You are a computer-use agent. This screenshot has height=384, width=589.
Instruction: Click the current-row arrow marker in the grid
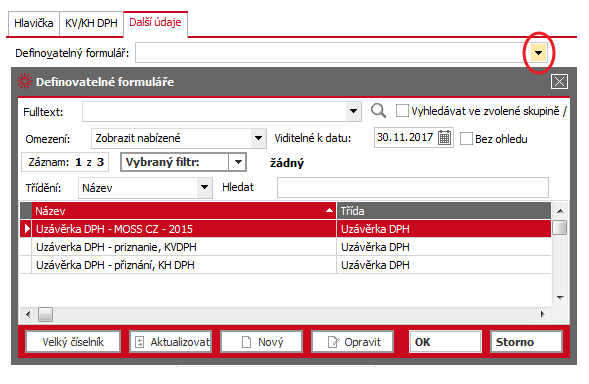[x=27, y=228]
